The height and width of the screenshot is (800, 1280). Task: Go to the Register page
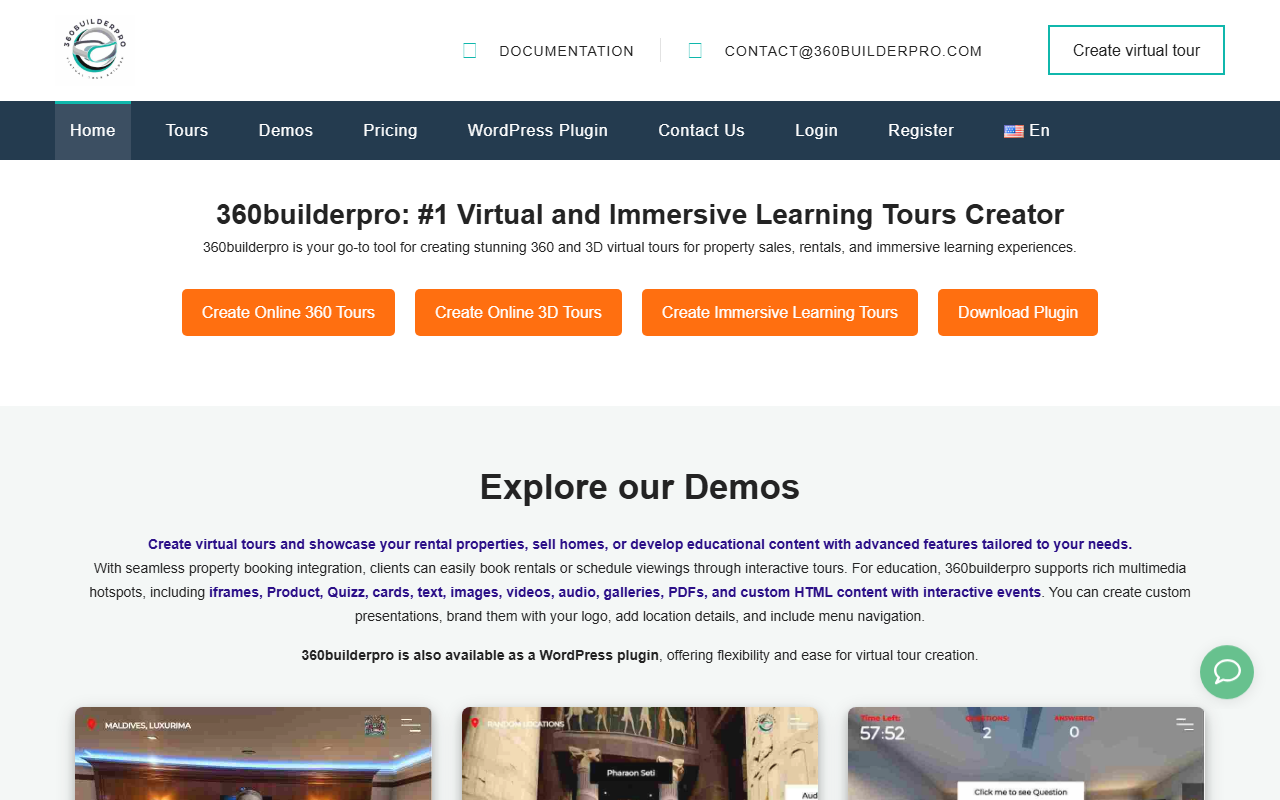pos(921,130)
